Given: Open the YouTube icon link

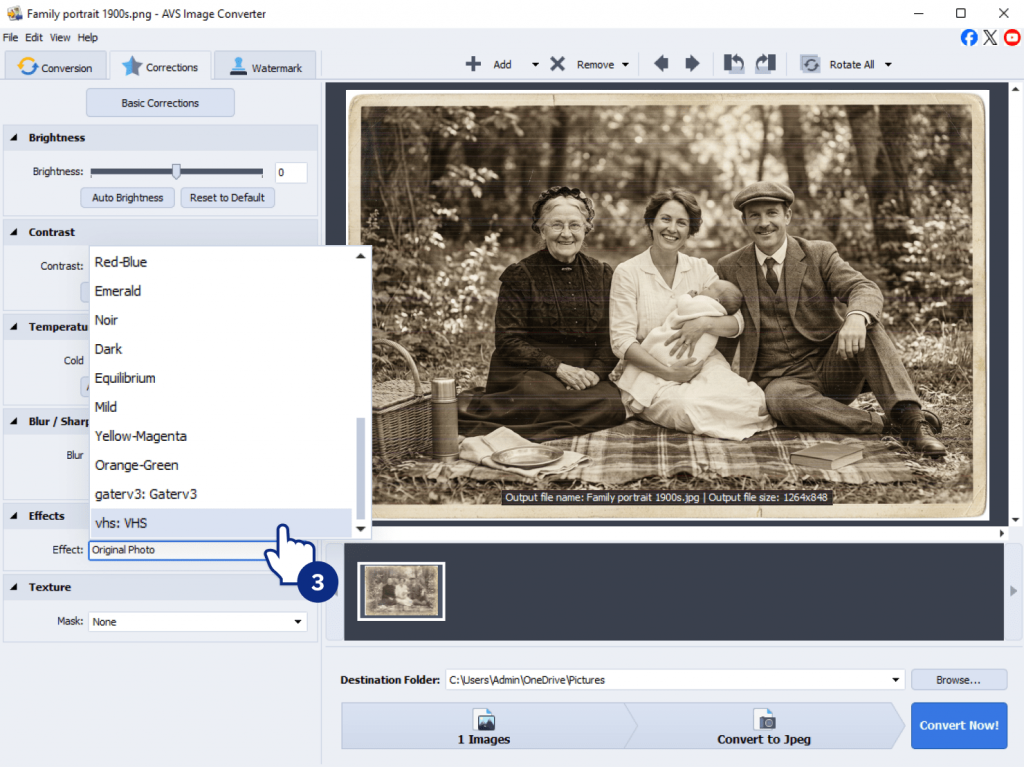Looking at the screenshot, I should (x=1012, y=37).
